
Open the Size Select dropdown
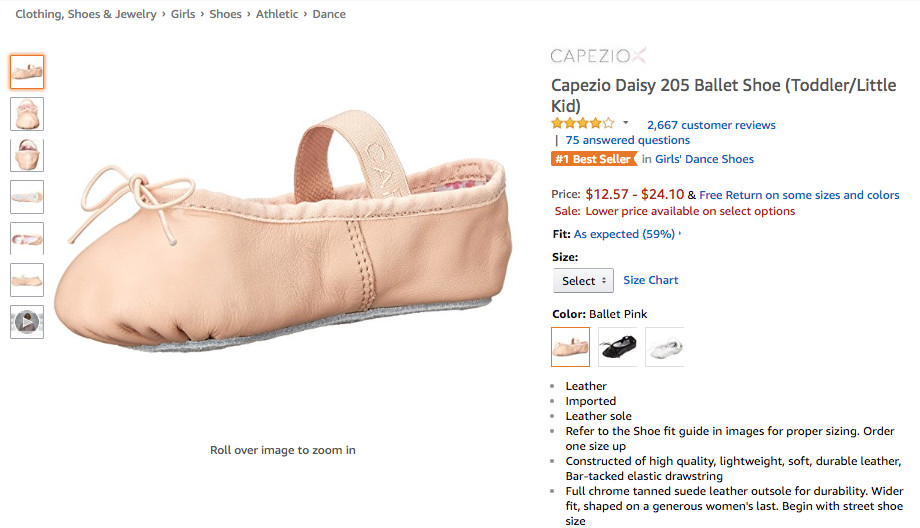582,281
